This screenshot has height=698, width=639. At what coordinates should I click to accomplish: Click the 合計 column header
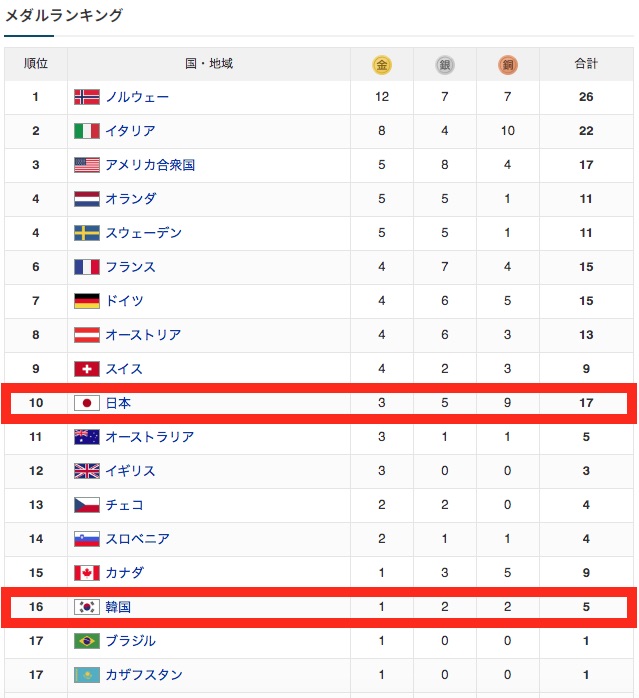(x=586, y=64)
